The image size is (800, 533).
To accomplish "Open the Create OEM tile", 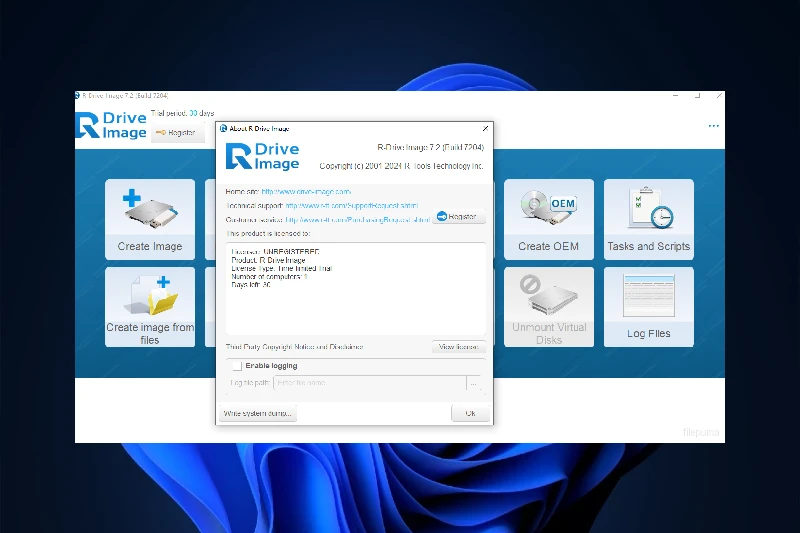I will (x=548, y=219).
